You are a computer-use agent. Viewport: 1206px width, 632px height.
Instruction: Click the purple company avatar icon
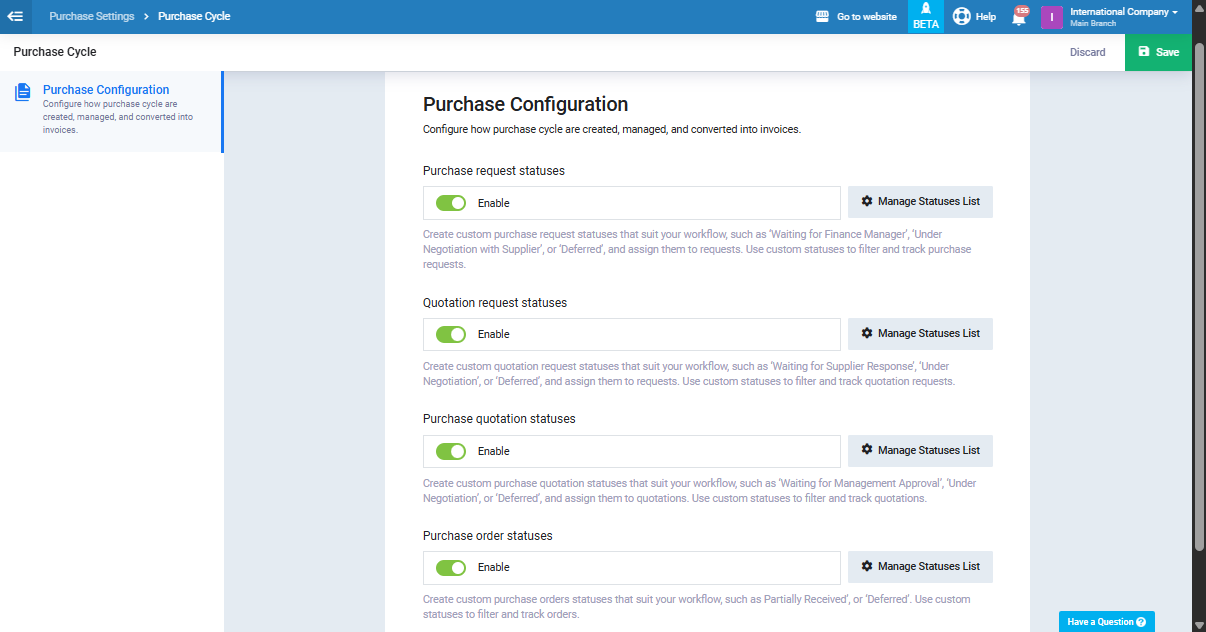[x=1051, y=17]
